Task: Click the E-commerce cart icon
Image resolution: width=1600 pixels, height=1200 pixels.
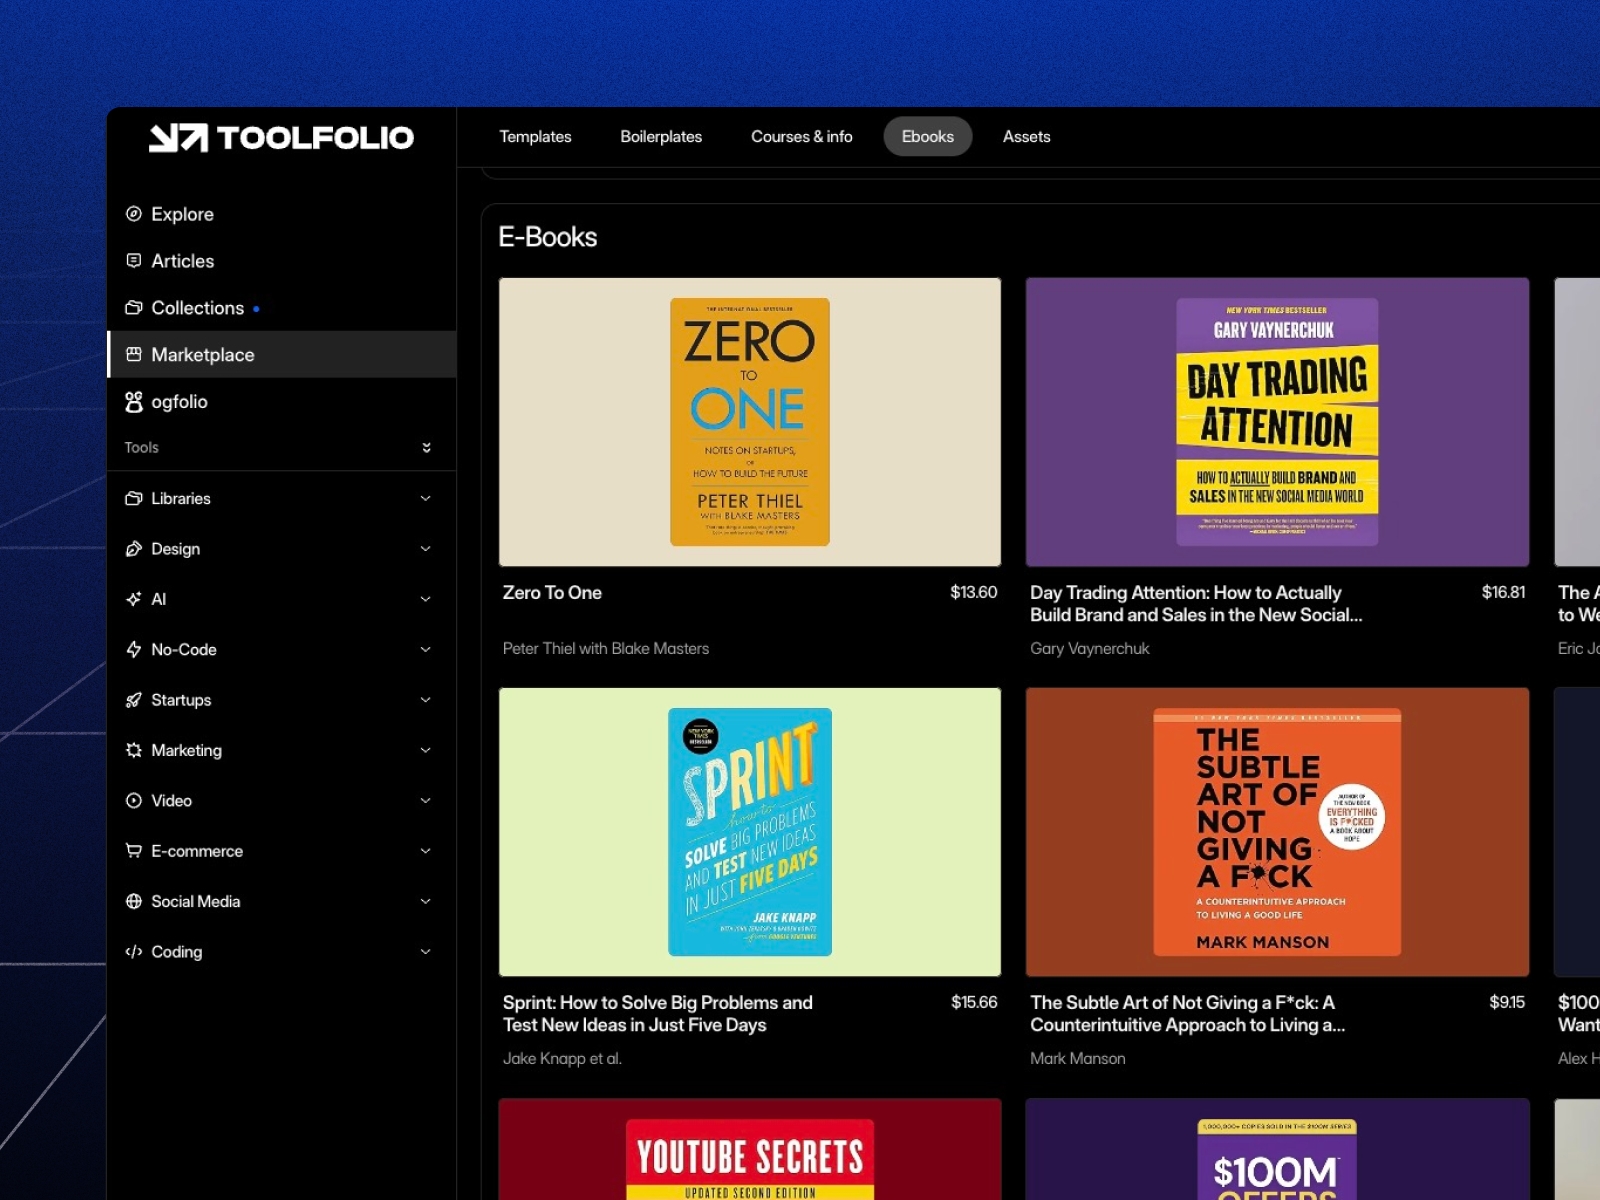Action: [134, 851]
